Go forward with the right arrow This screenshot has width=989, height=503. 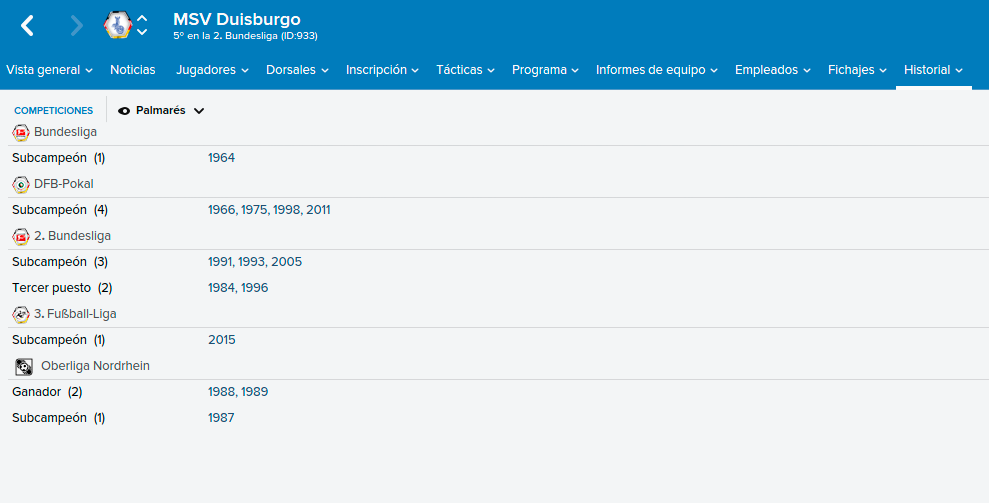(x=76, y=26)
